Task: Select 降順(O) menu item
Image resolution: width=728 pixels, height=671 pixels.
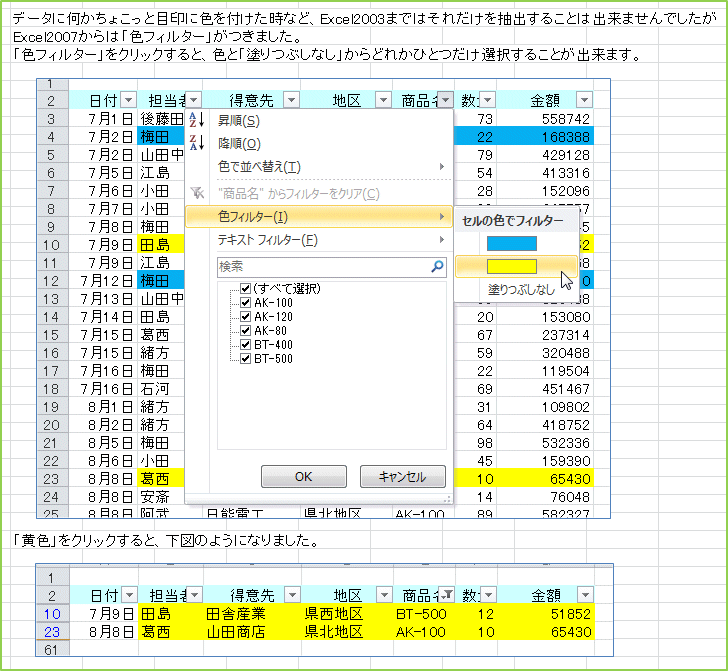Action: point(318,143)
